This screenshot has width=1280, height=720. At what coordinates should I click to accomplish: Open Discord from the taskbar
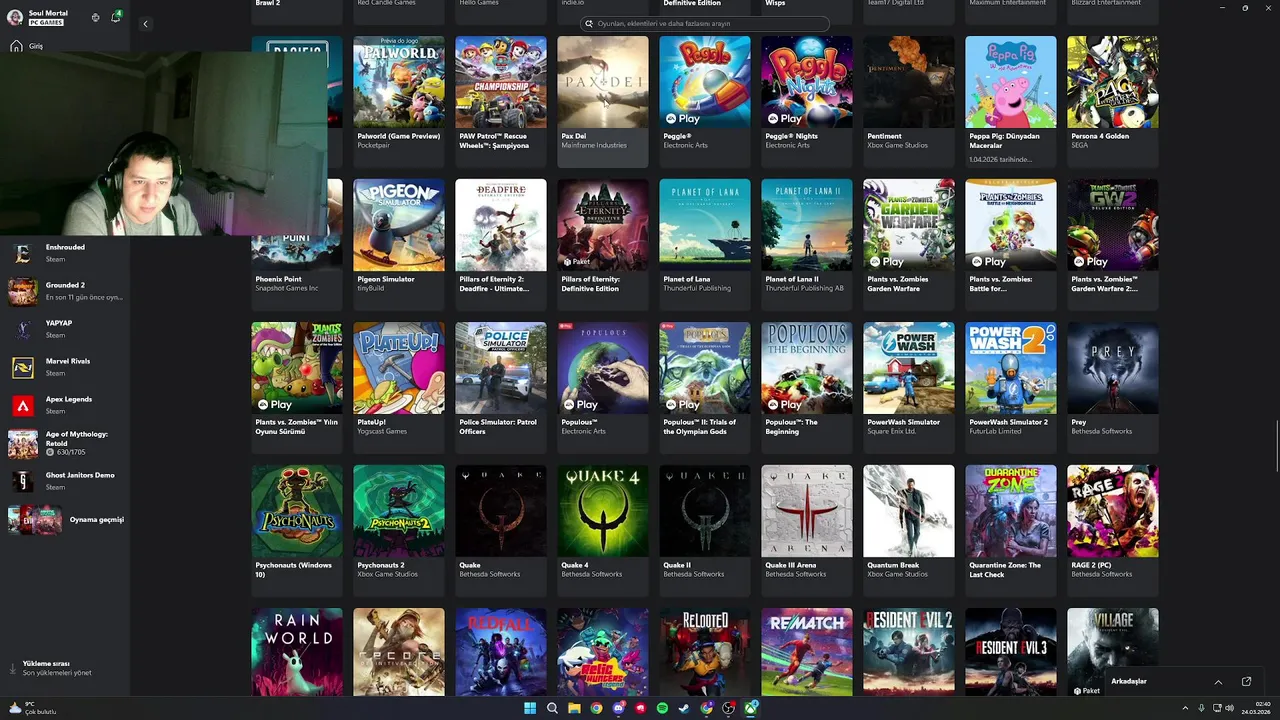pyautogui.click(x=618, y=708)
